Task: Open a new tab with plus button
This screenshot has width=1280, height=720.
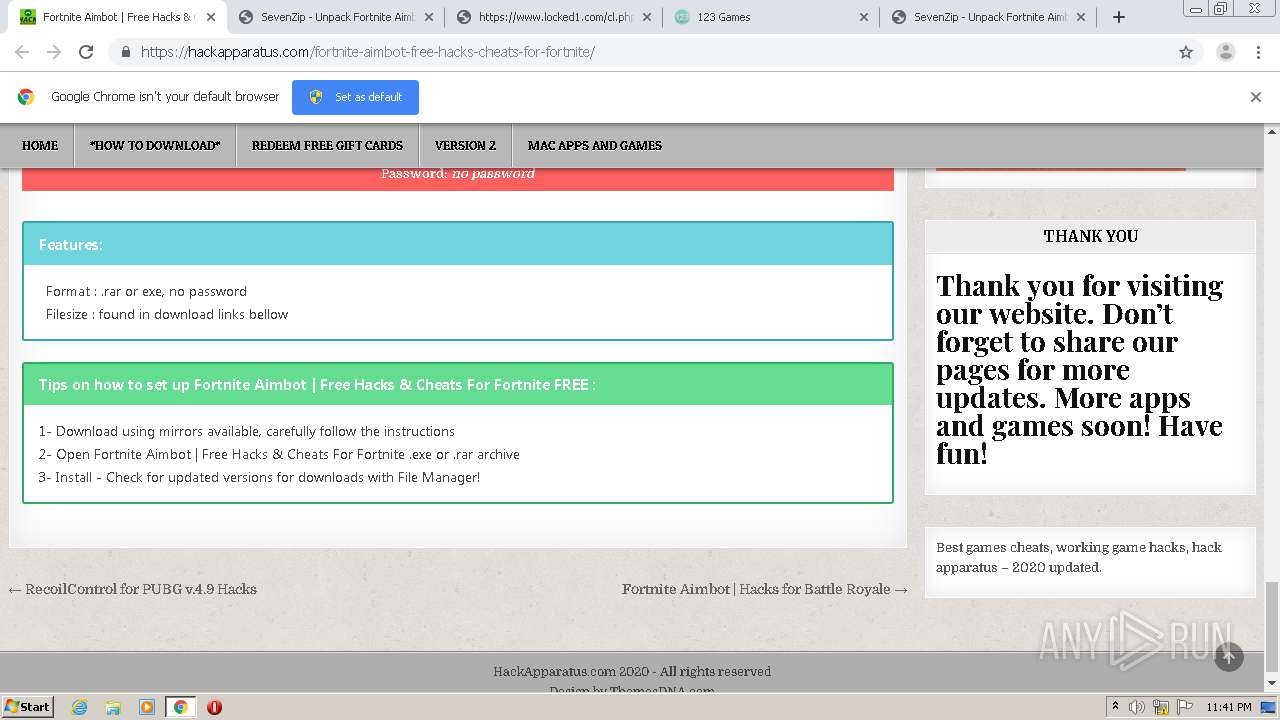Action: [x=1119, y=17]
